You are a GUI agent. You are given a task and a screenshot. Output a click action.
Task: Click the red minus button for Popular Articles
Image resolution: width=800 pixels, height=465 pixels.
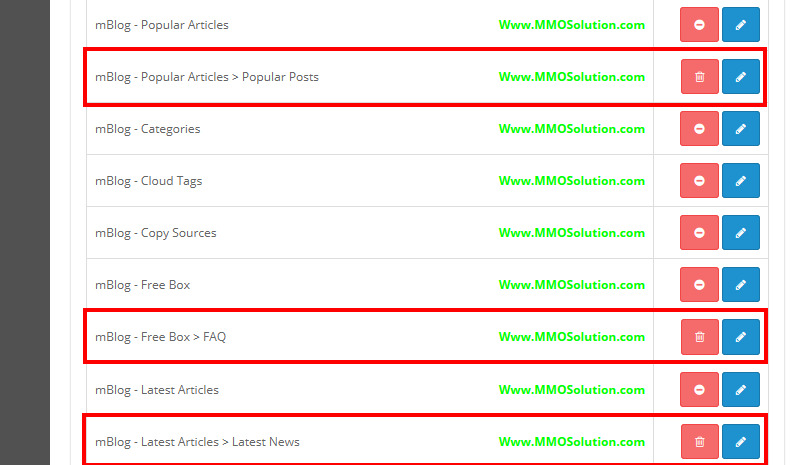699,25
